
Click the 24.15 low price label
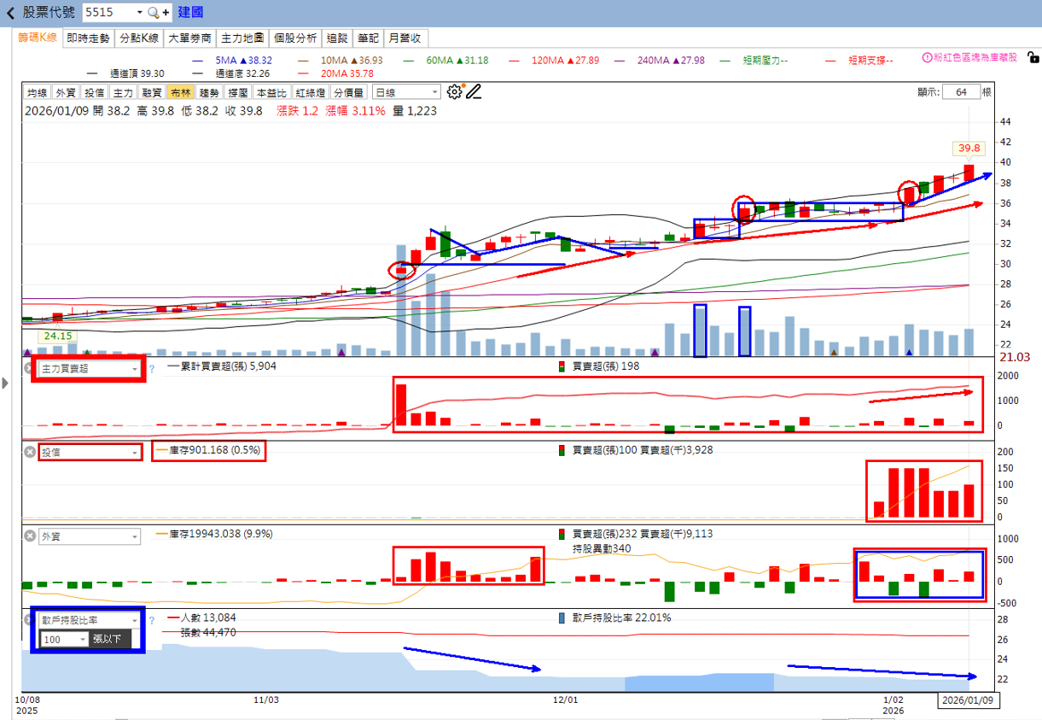[58, 336]
